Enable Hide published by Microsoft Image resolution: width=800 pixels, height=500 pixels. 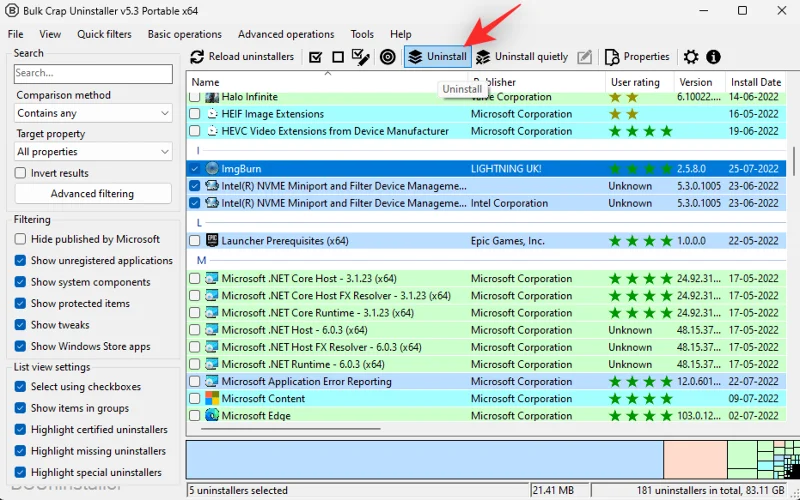click(20, 239)
